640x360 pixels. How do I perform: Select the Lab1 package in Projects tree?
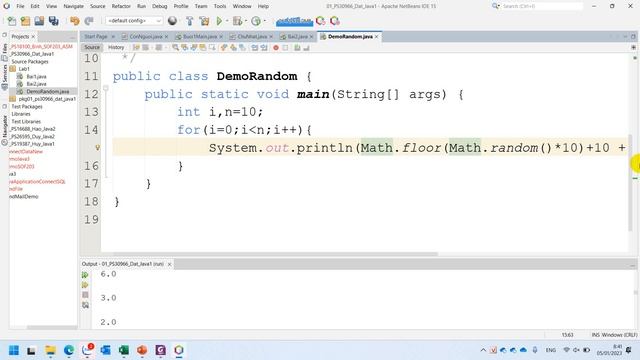(24, 69)
